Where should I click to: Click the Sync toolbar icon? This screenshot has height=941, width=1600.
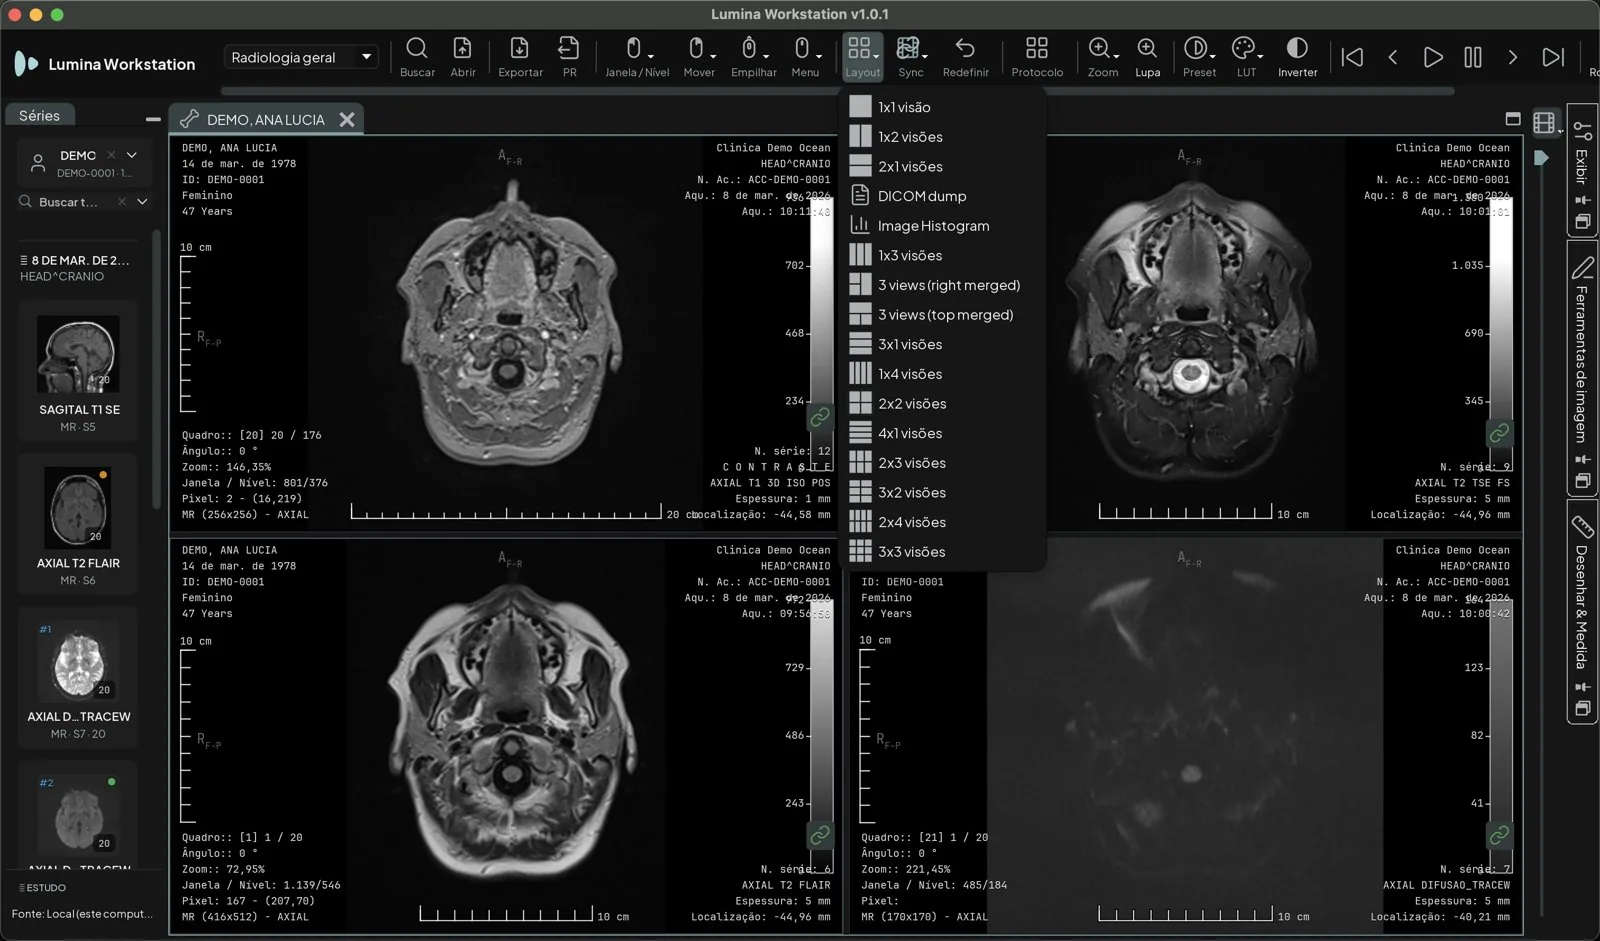[910, 57]
